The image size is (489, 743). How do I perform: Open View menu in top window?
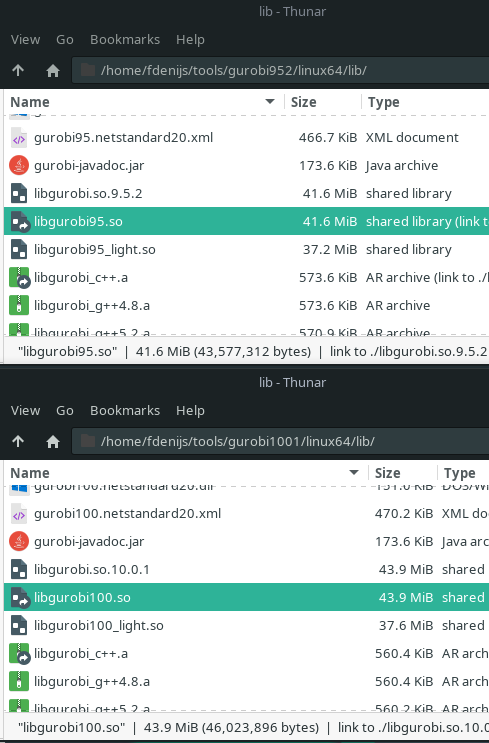(26, 39)
